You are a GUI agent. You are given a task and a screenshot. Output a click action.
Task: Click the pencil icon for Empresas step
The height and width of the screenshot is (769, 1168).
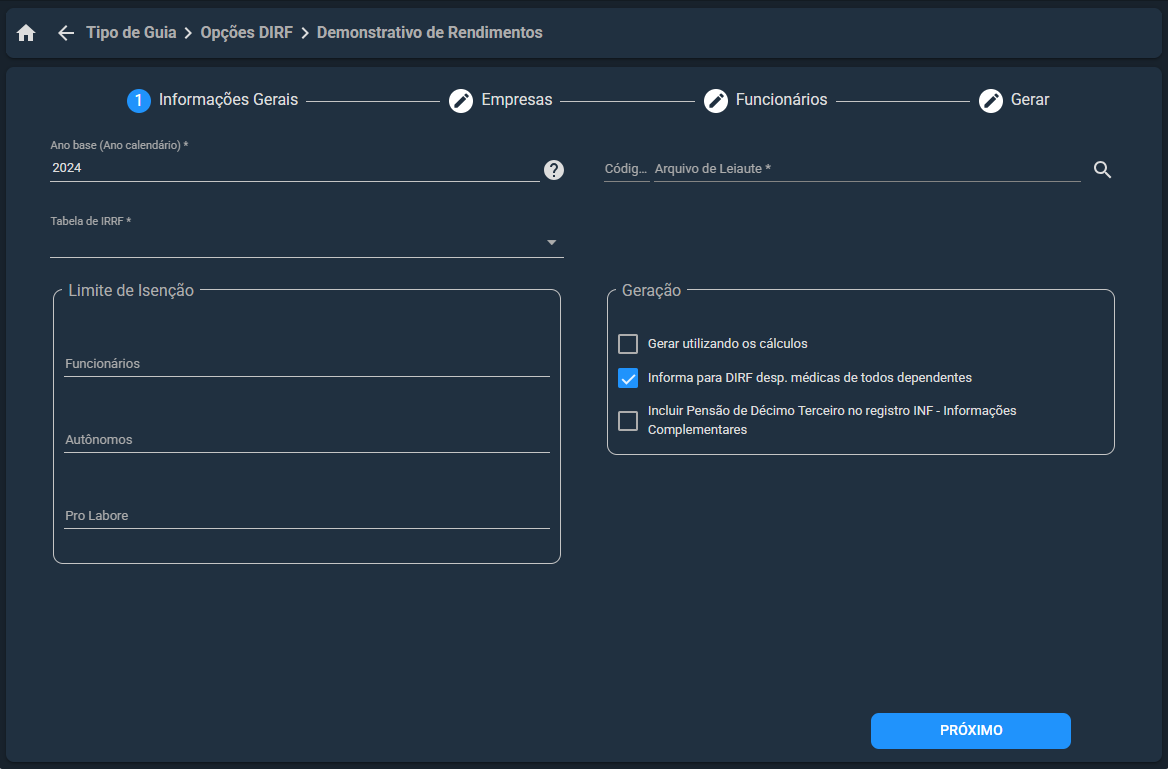461,101
